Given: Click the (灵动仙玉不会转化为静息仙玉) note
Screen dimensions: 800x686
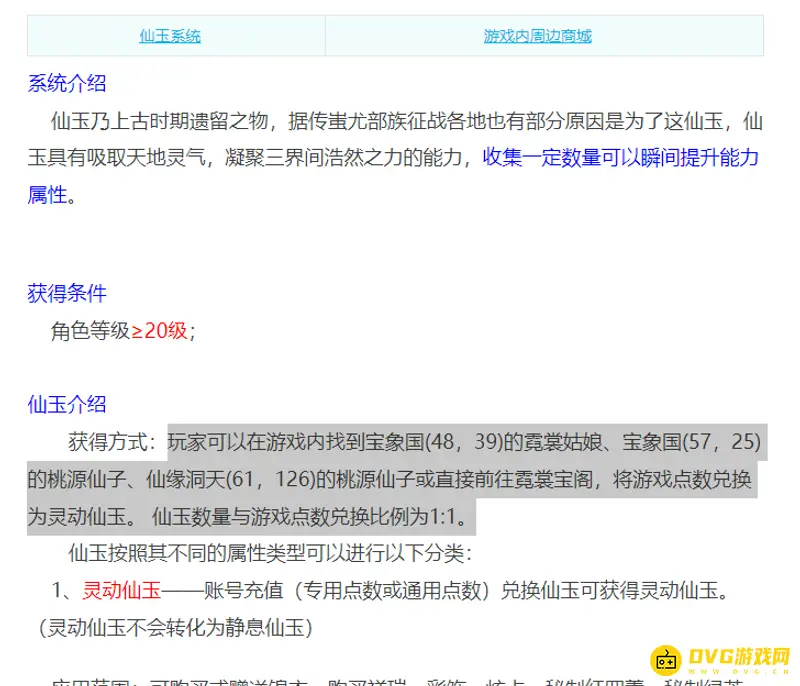Looking at the screenshot, I should [176, 628].
